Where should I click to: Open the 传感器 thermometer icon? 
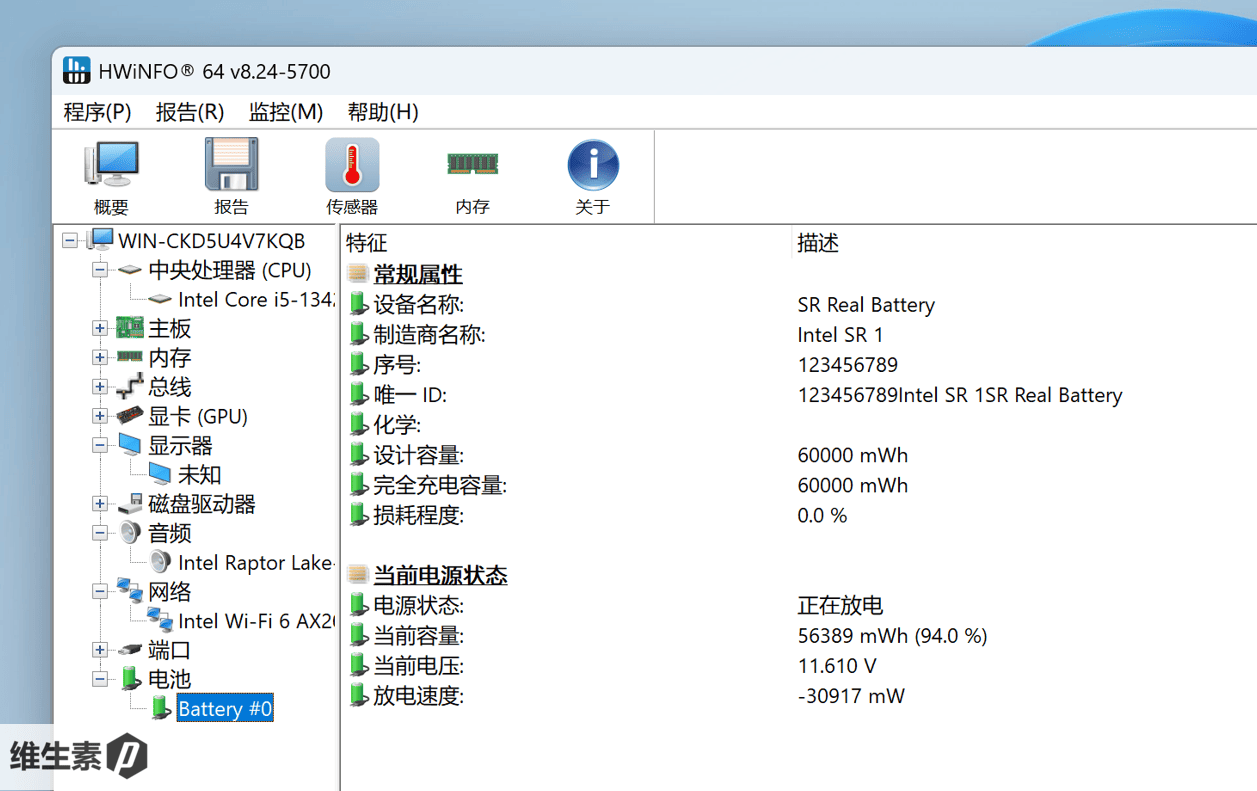(x=352, y=166)
